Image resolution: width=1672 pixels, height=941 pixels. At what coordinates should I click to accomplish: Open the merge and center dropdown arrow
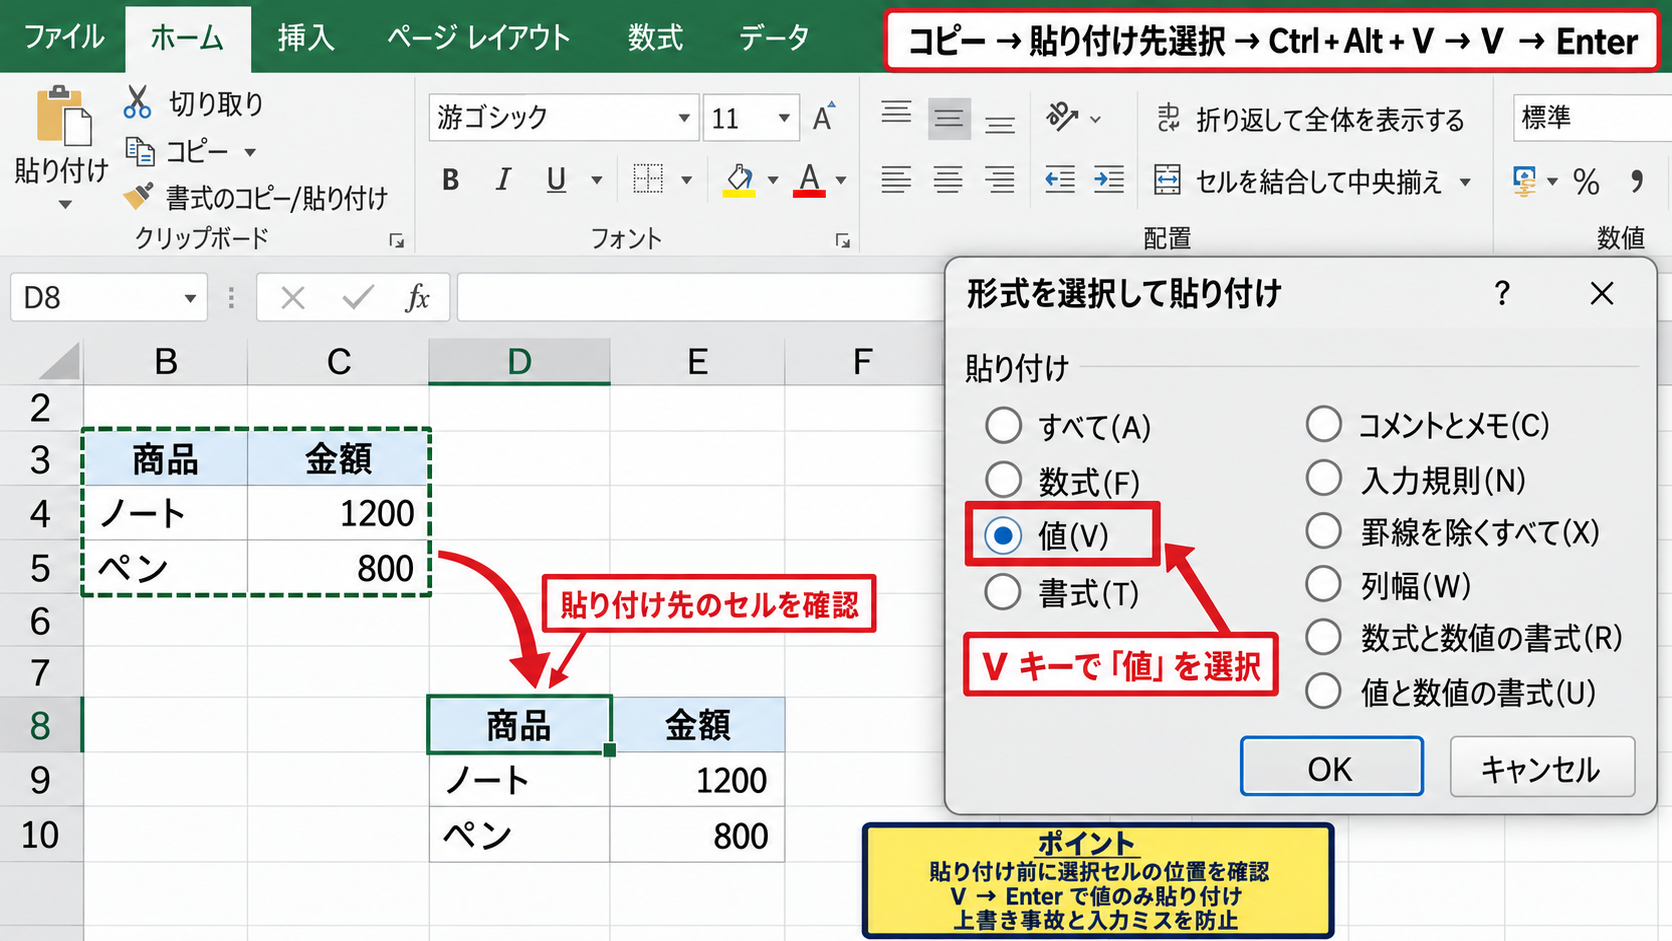(x=1465, y=182)
